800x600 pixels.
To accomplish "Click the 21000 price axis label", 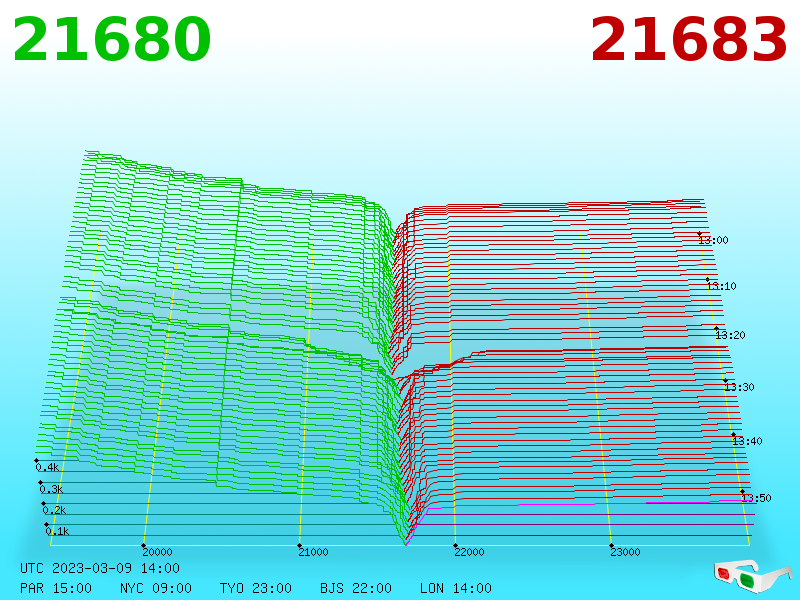I will pos(313,552).
